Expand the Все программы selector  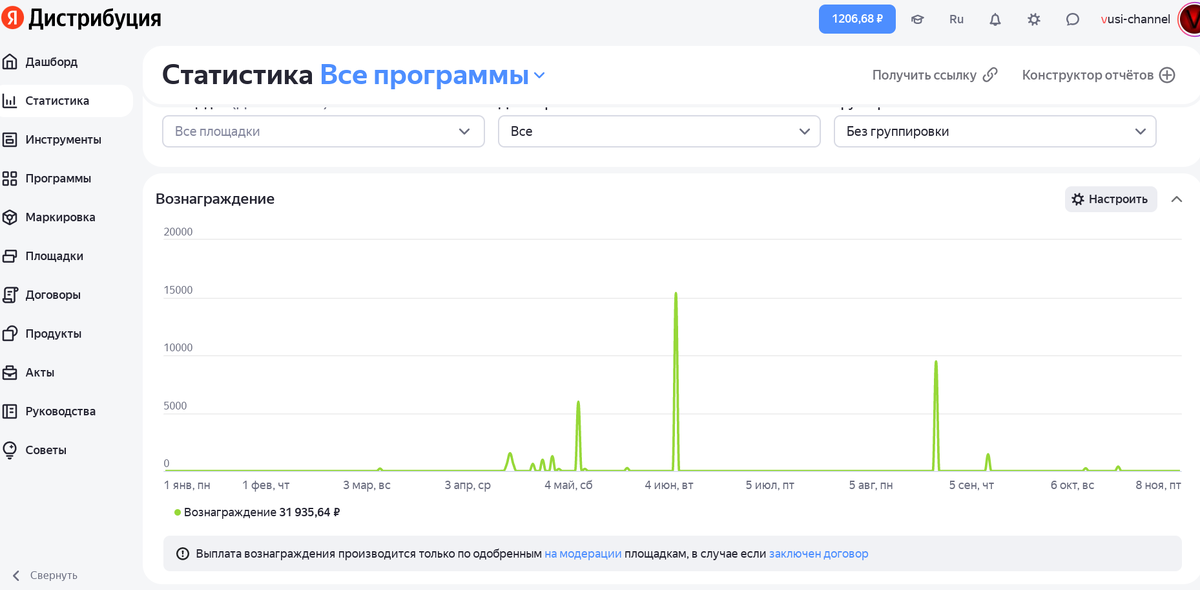click(432, 74)
